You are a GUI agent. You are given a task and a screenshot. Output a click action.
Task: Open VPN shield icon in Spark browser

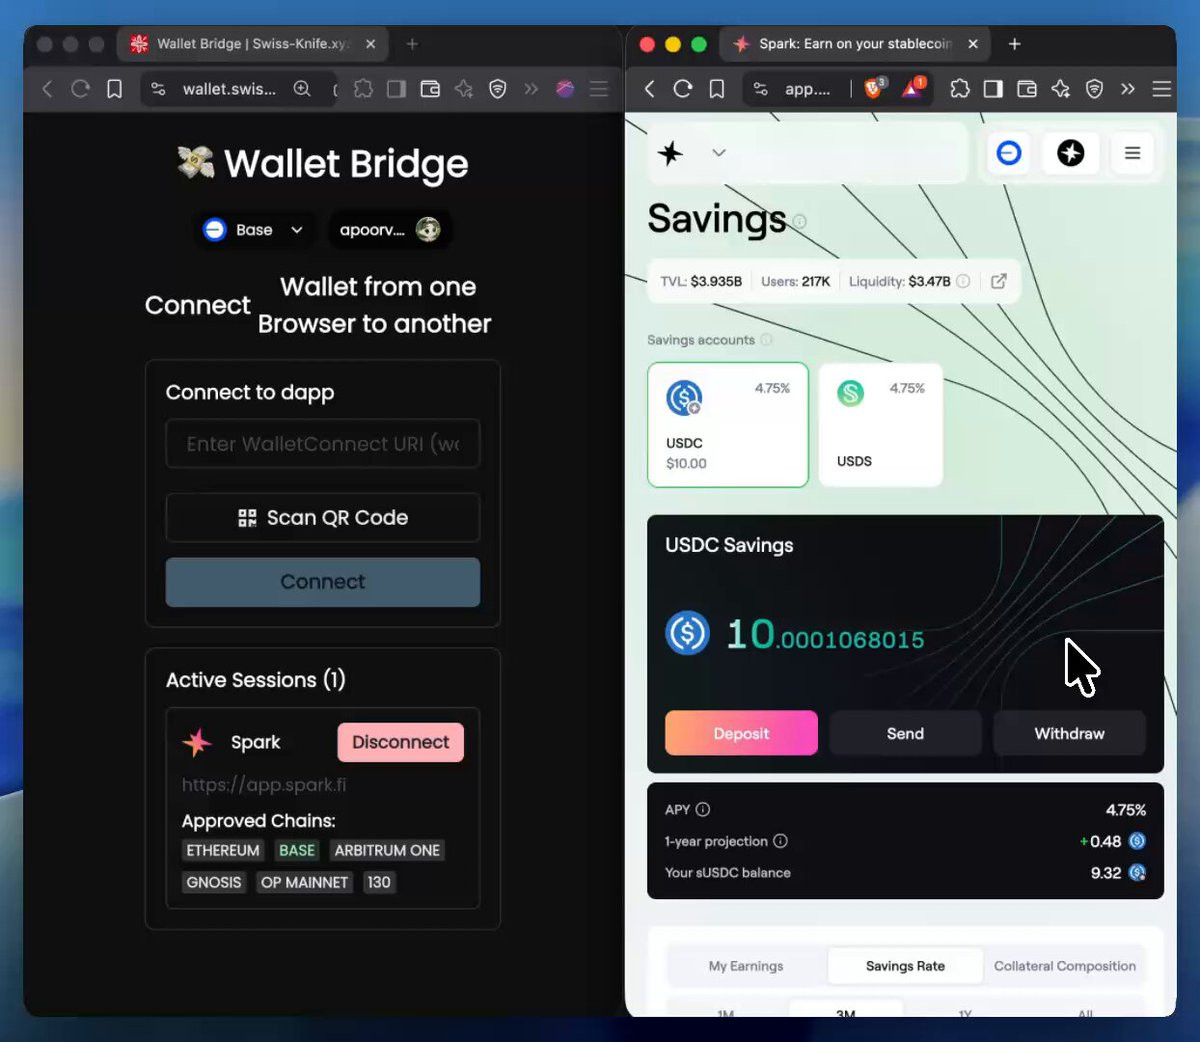(x=1095, y=89)
